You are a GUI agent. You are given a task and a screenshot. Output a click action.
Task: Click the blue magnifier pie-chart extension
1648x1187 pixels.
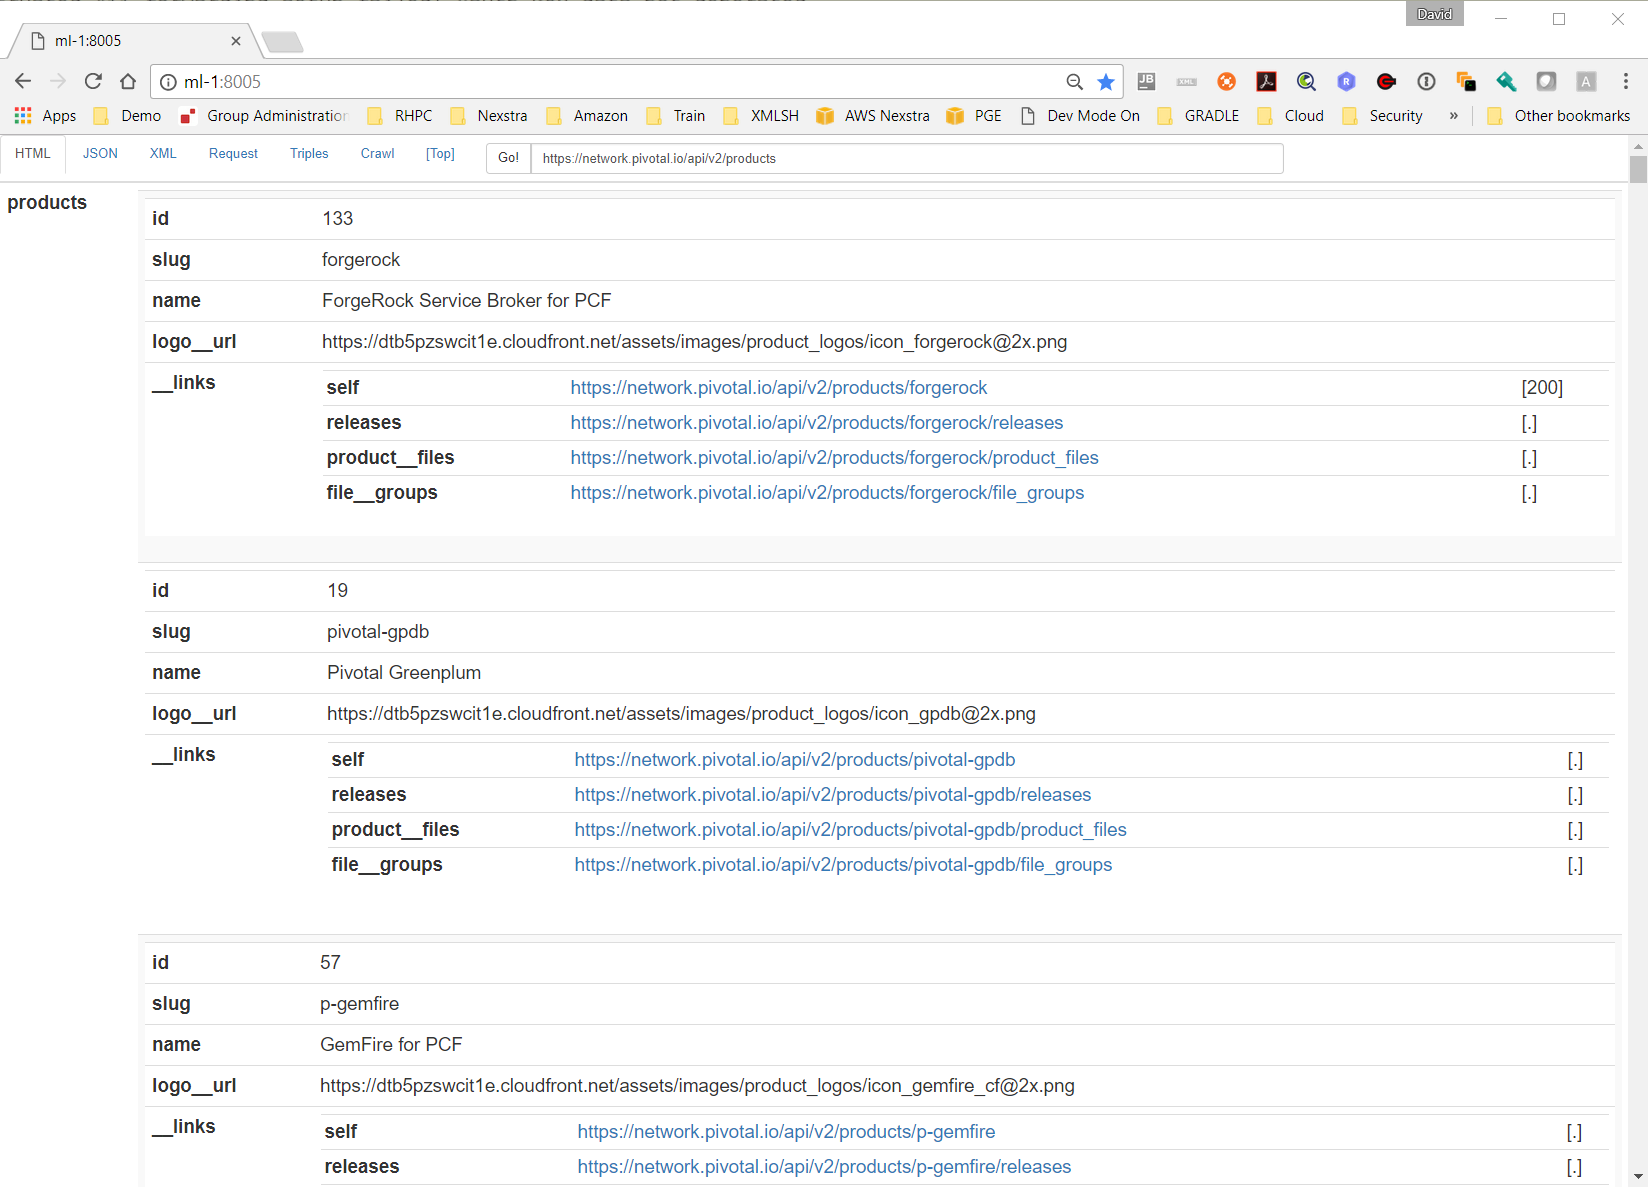click(x=1306, y=82)
